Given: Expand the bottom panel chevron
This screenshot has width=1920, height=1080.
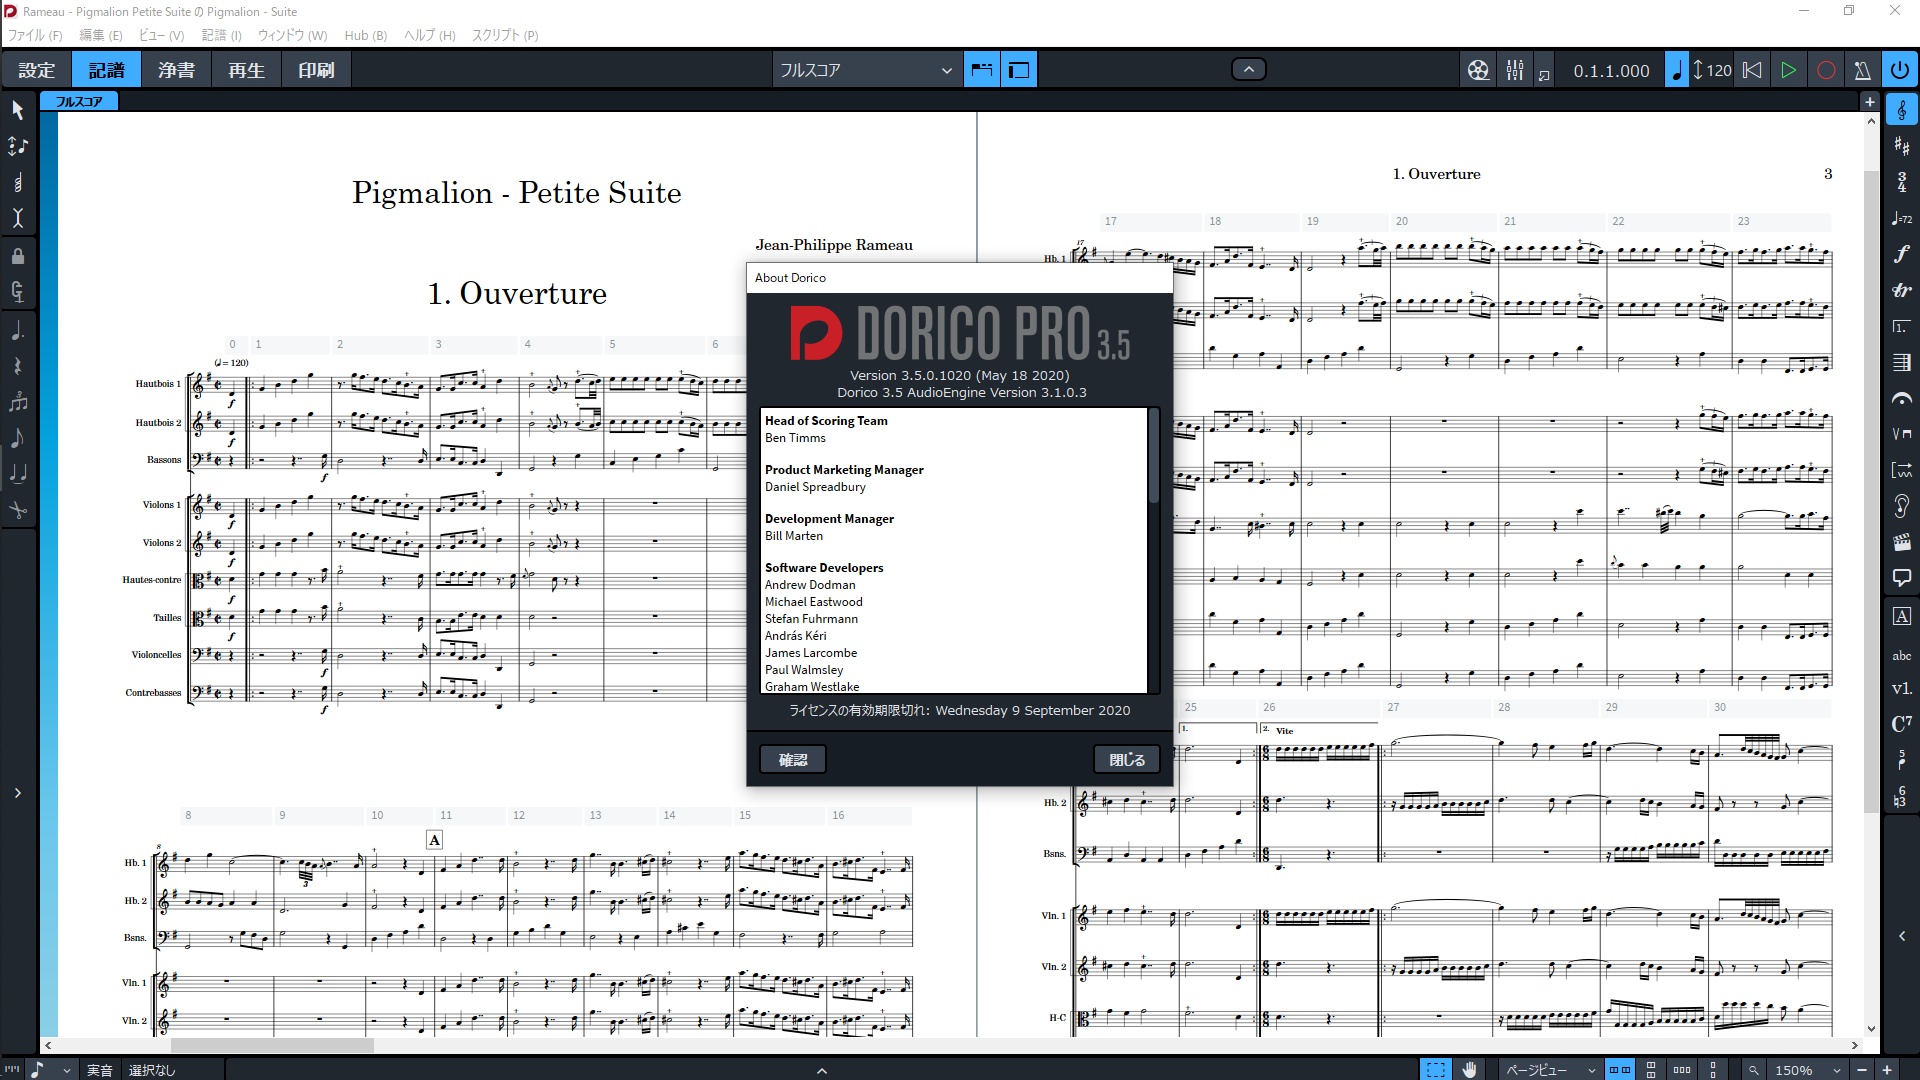Looking at the screenshot, I should [x=822, y=1070].
